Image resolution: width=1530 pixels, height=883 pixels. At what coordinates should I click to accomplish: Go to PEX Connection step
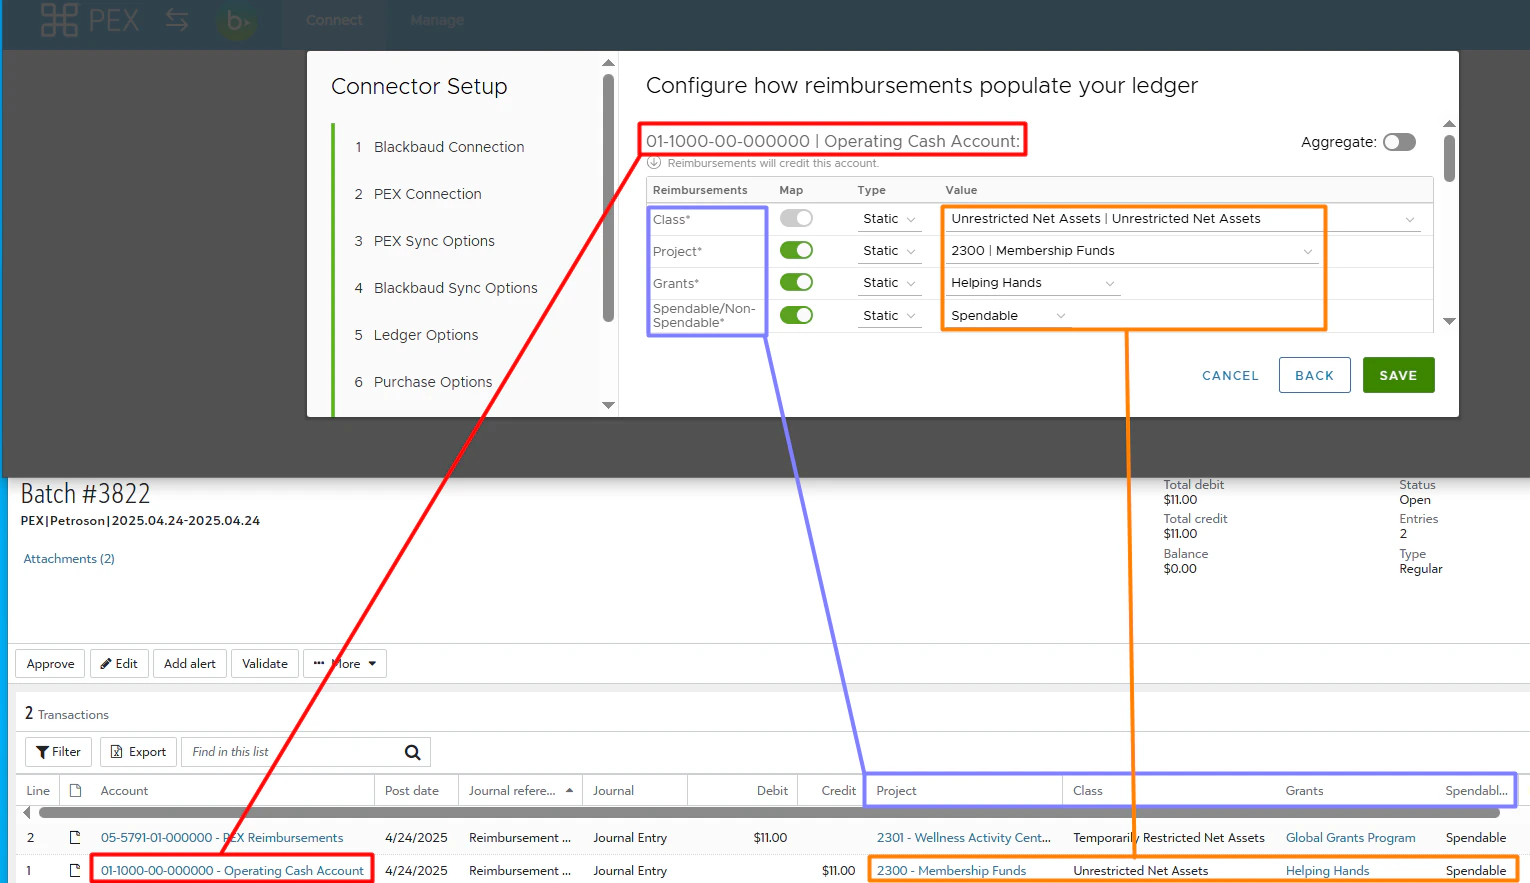(427, 194)
